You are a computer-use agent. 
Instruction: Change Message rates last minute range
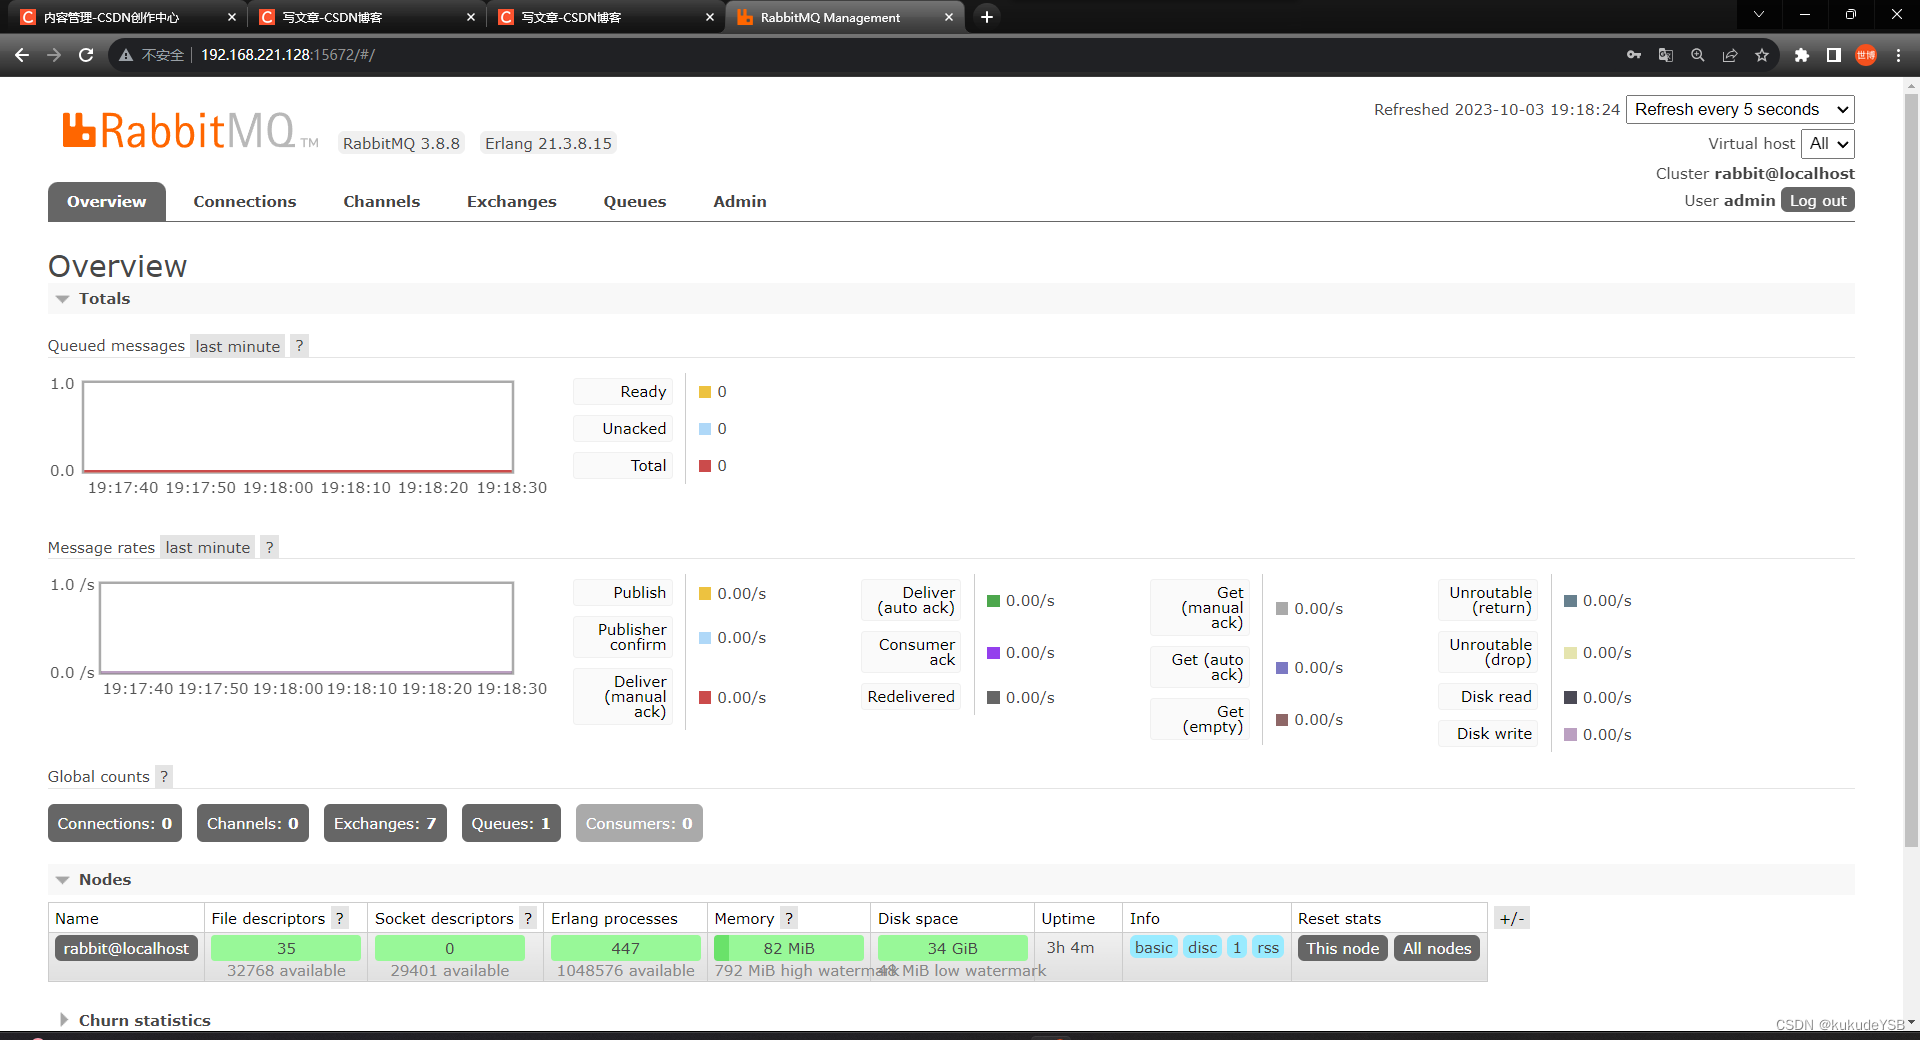(x=208, y=547)
